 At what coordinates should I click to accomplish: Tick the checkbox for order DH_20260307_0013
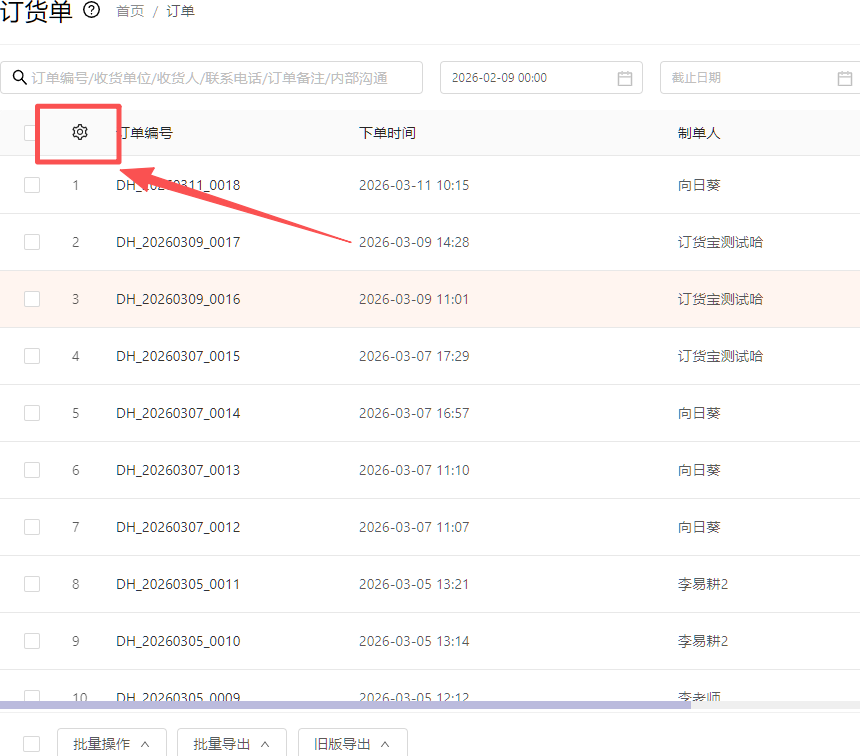(x=32, y=470)
